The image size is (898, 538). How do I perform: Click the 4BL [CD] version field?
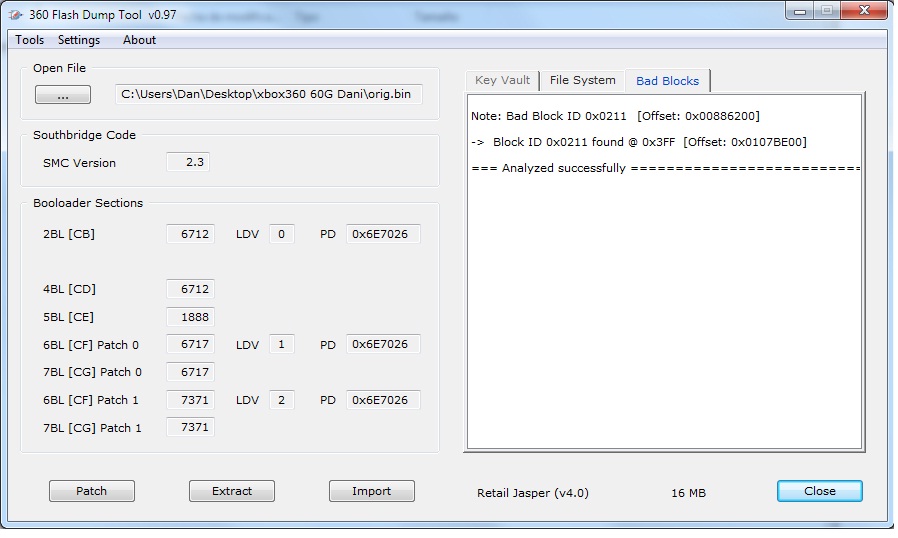(191, 289)
